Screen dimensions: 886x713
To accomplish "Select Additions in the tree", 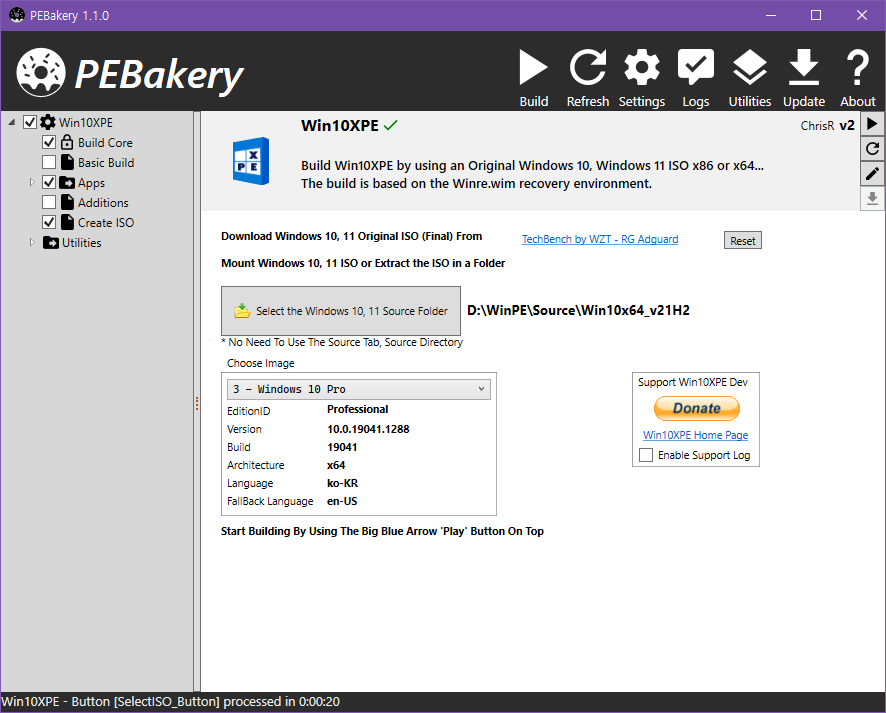I will pyautogui.click(x=103, y=203).
